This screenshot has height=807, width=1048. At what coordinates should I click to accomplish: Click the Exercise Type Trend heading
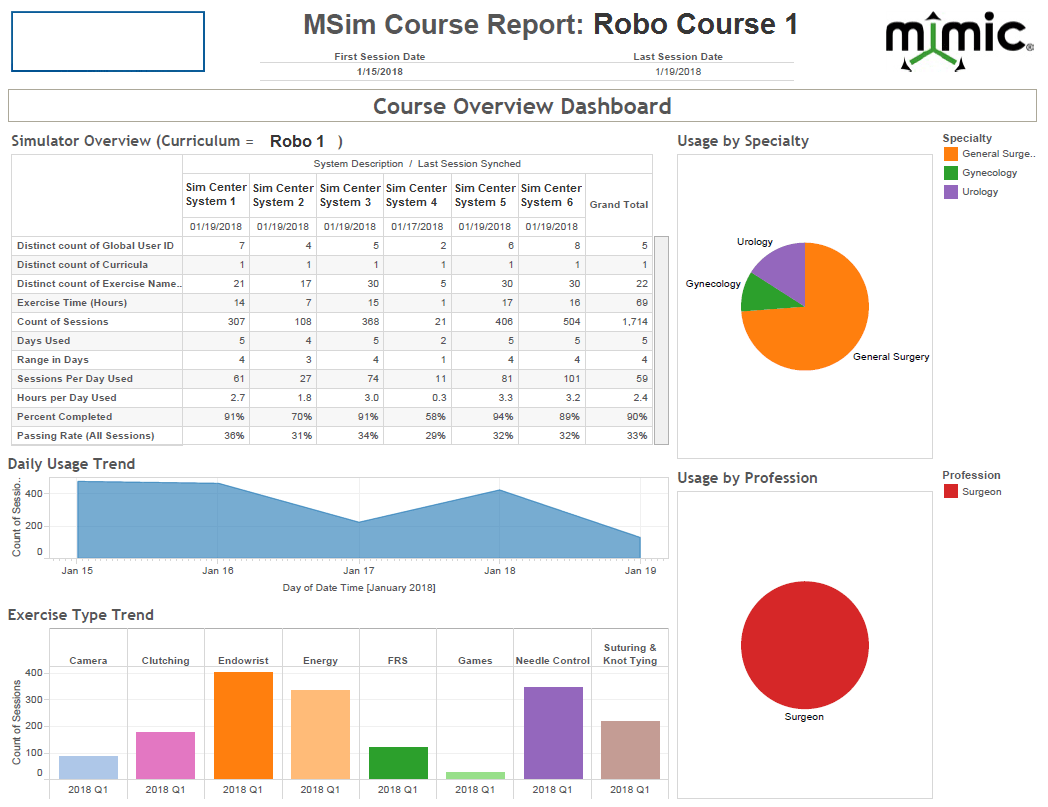81,615
